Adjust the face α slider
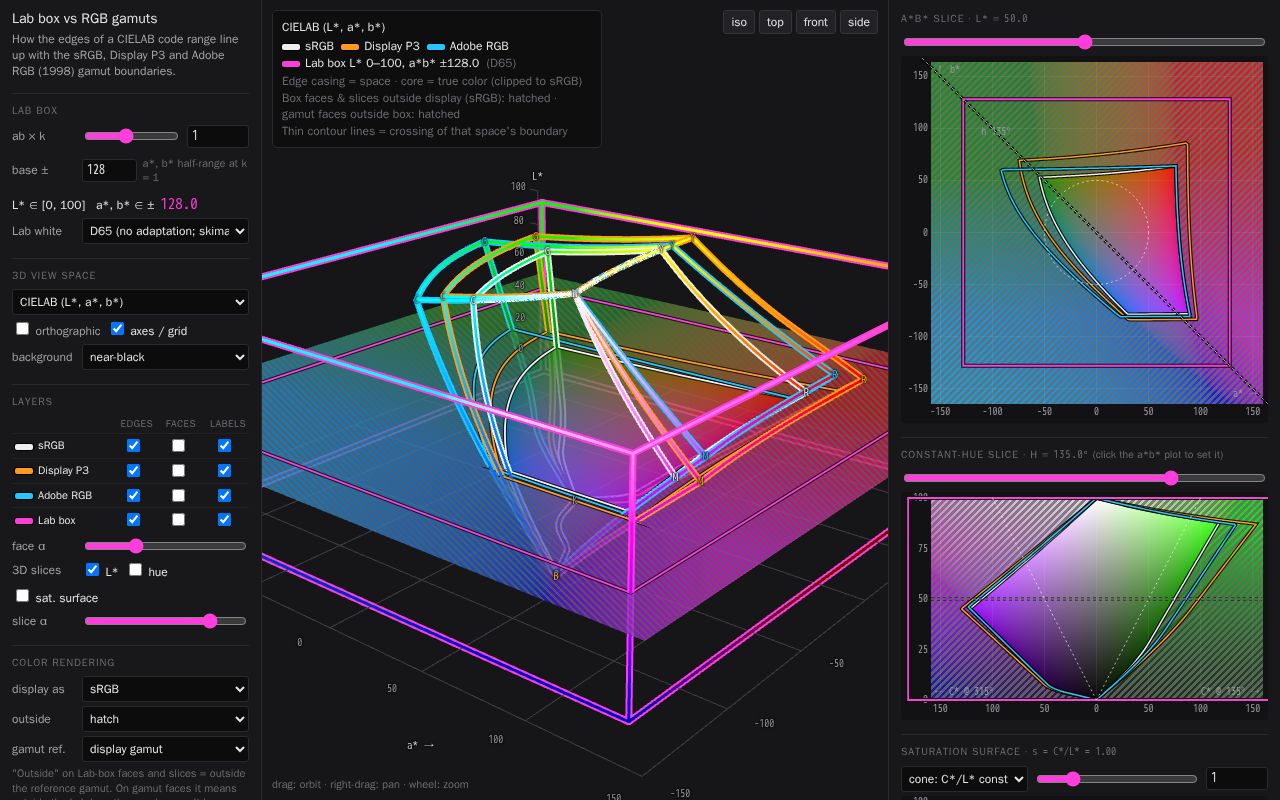The height and width of the screenshot is (800, 1280). tap(165, 546)
